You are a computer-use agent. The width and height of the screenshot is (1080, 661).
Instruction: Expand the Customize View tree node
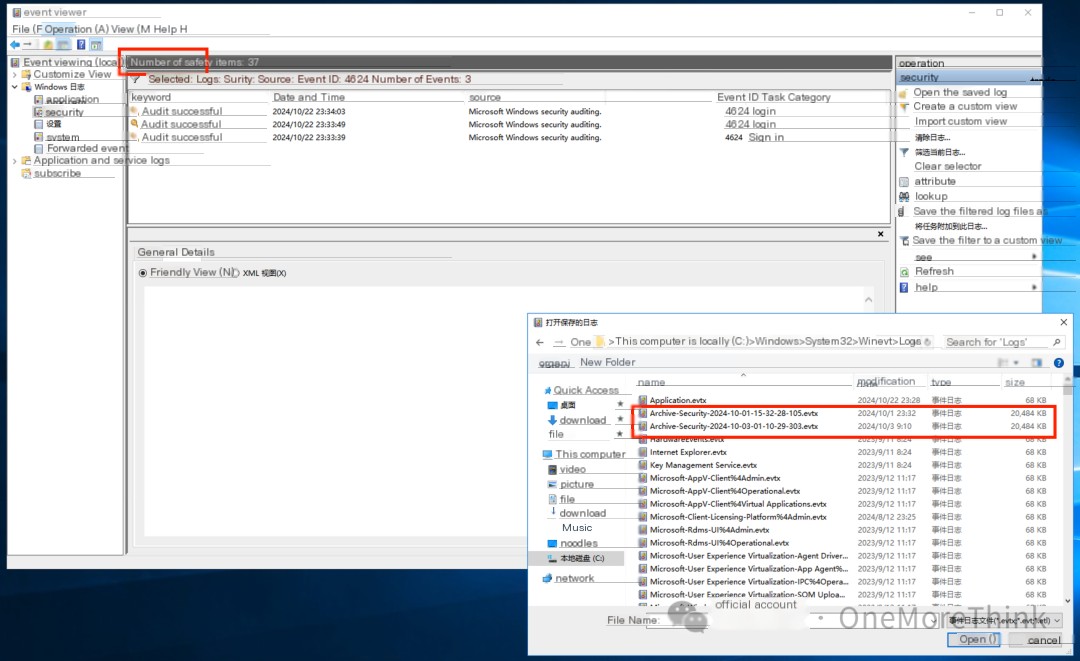[x=14, y=74]
